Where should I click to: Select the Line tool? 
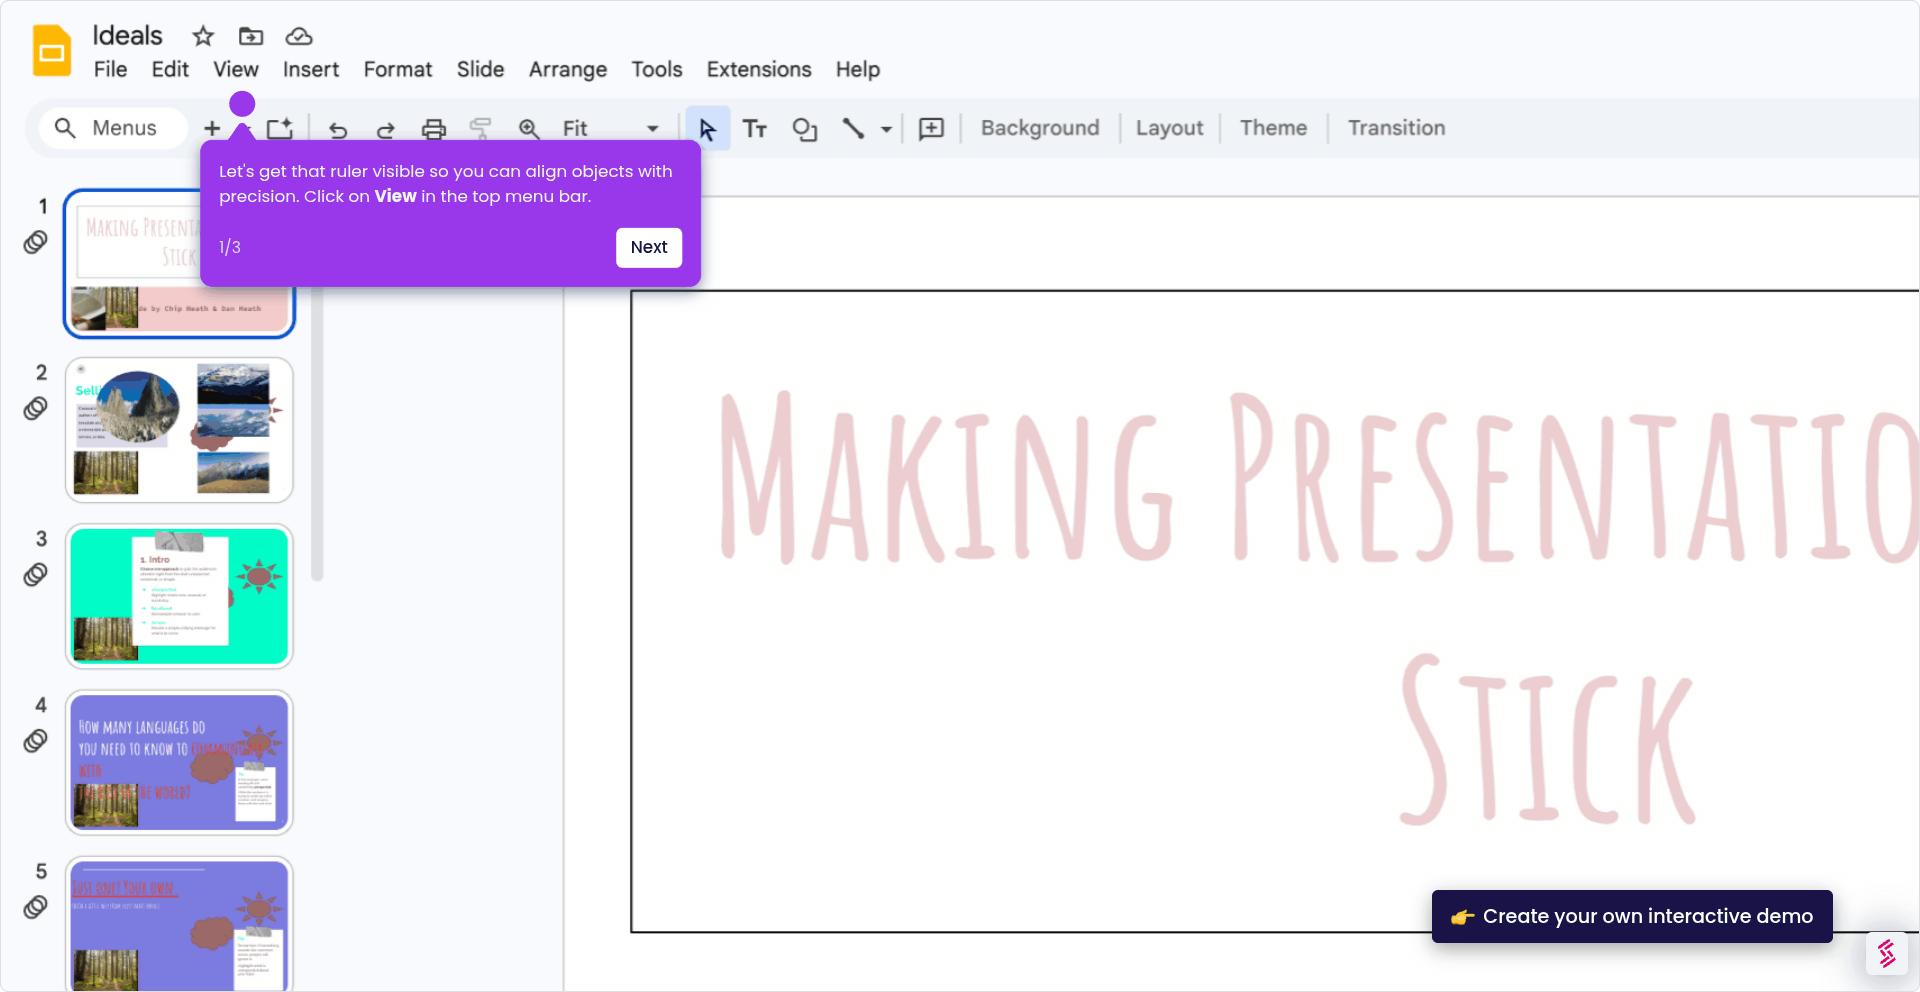pos(853,128)
